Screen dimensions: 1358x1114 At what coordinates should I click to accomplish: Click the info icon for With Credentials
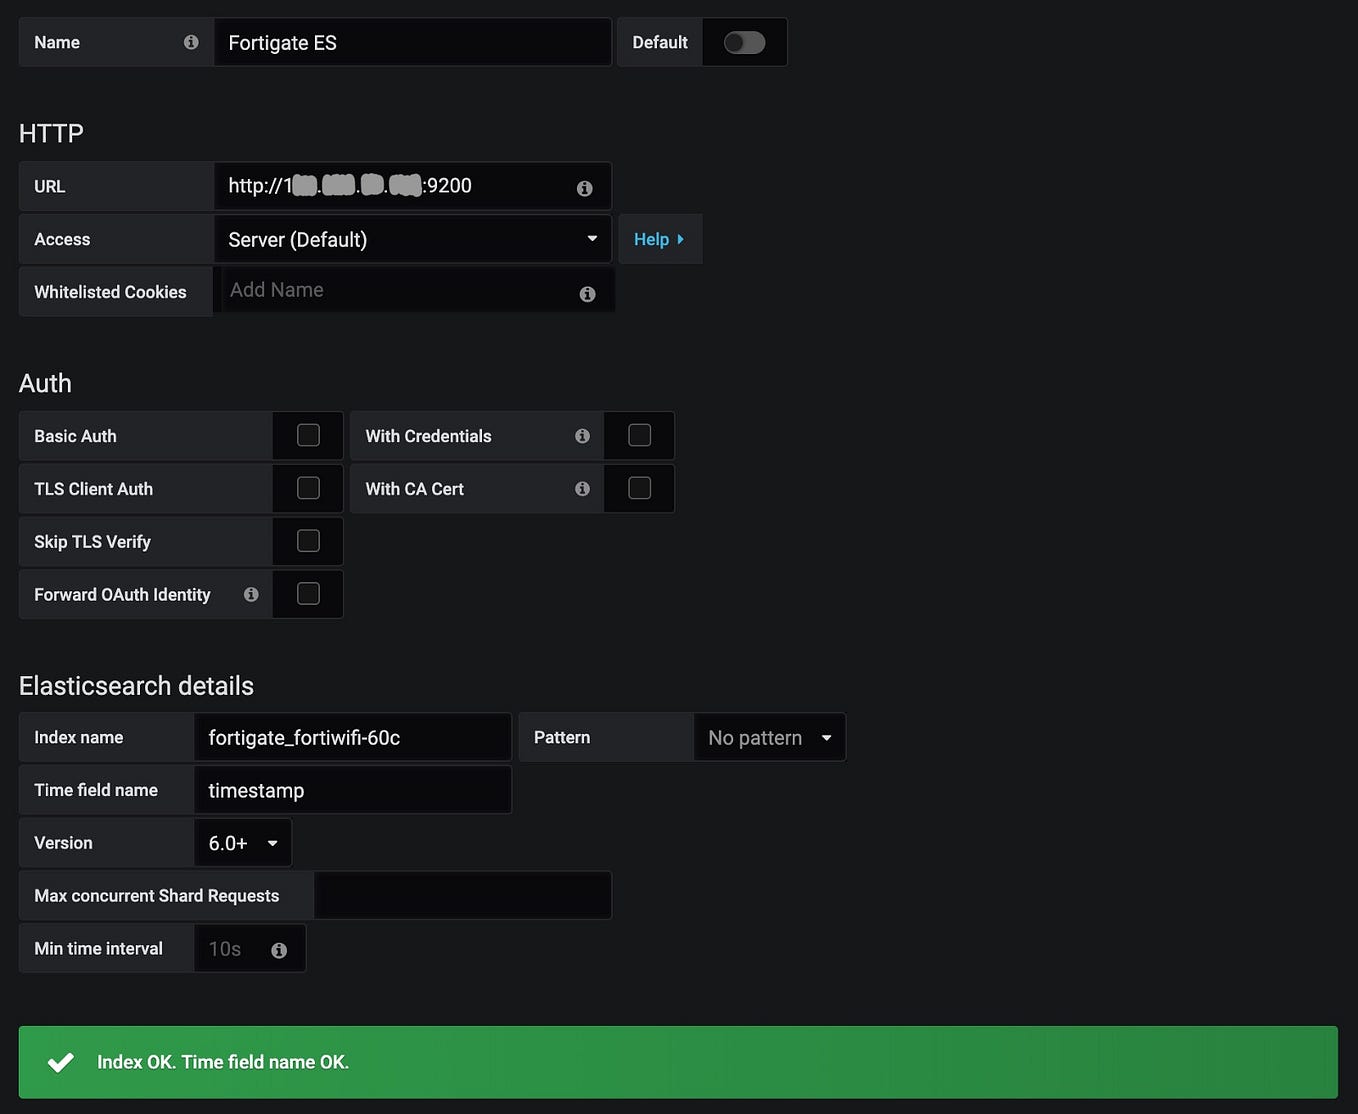[582, 436]
